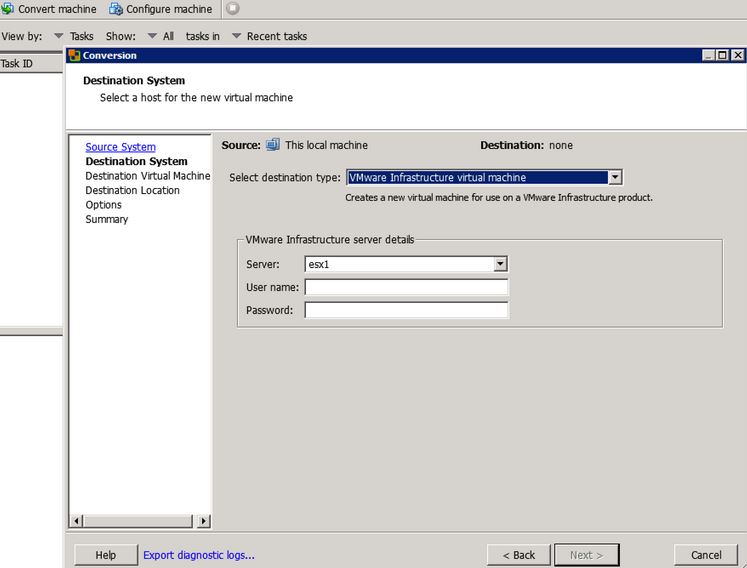Viewport: 747px width, 568px height.
Task: Click the Task ID column header
Action: pos(31,63)
